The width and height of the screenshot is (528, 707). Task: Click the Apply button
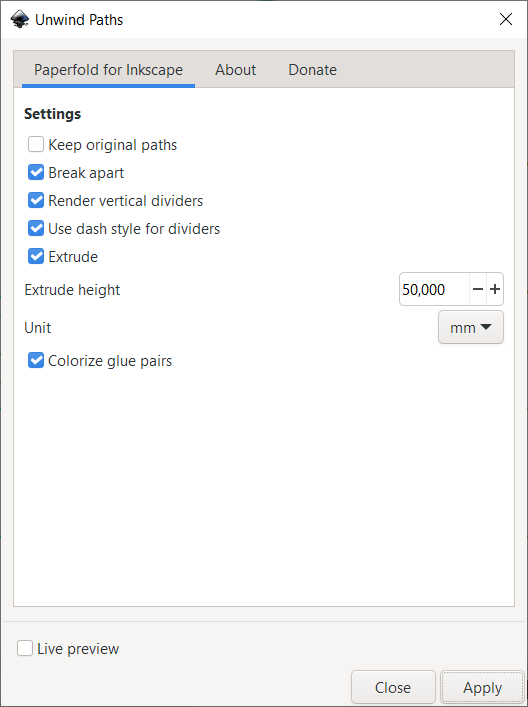coord(482,688)
